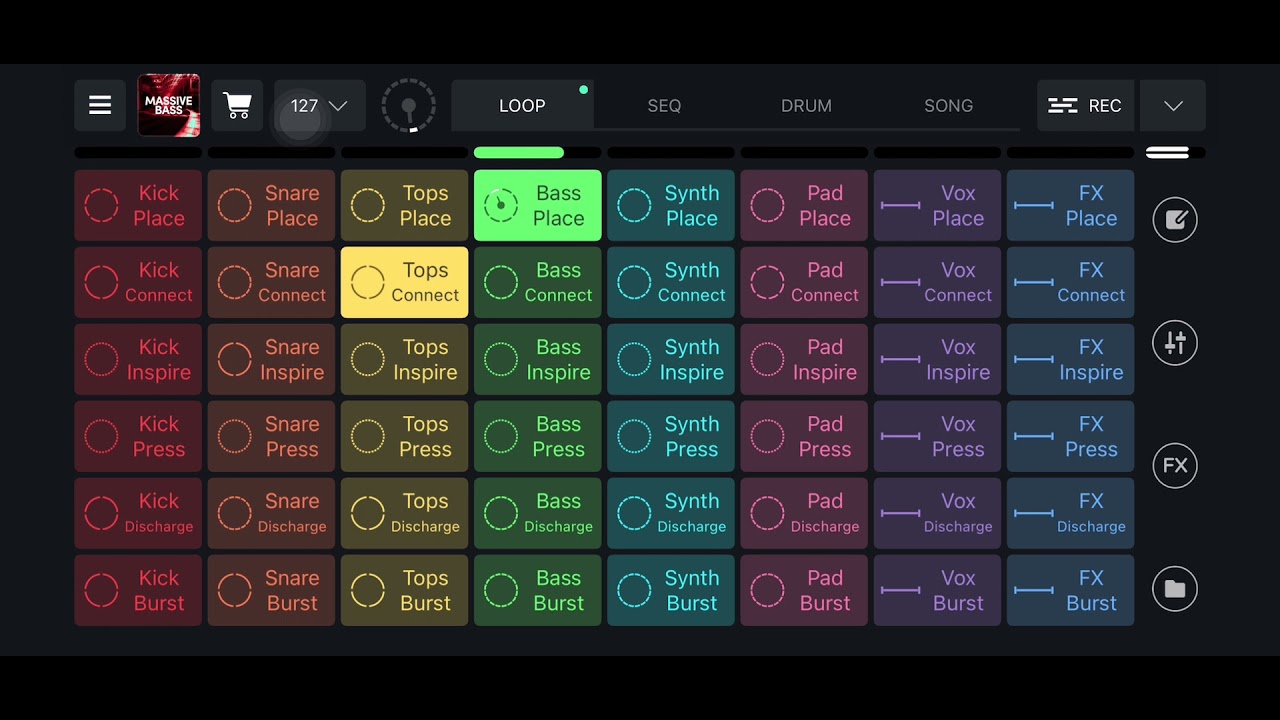Activate the Pad Discharge pad
Image resolution: width=1280 pixels, height=720 pixels.
click(x=804, y=513)
